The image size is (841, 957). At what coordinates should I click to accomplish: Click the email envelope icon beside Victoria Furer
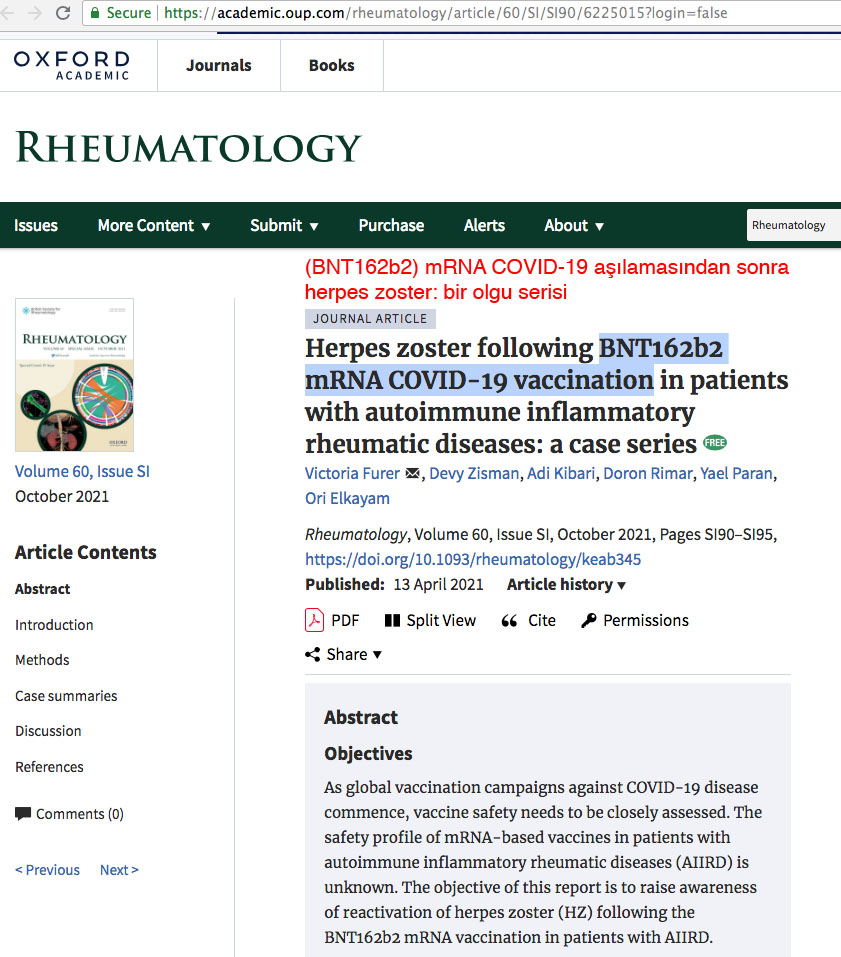tap(413, 473)
